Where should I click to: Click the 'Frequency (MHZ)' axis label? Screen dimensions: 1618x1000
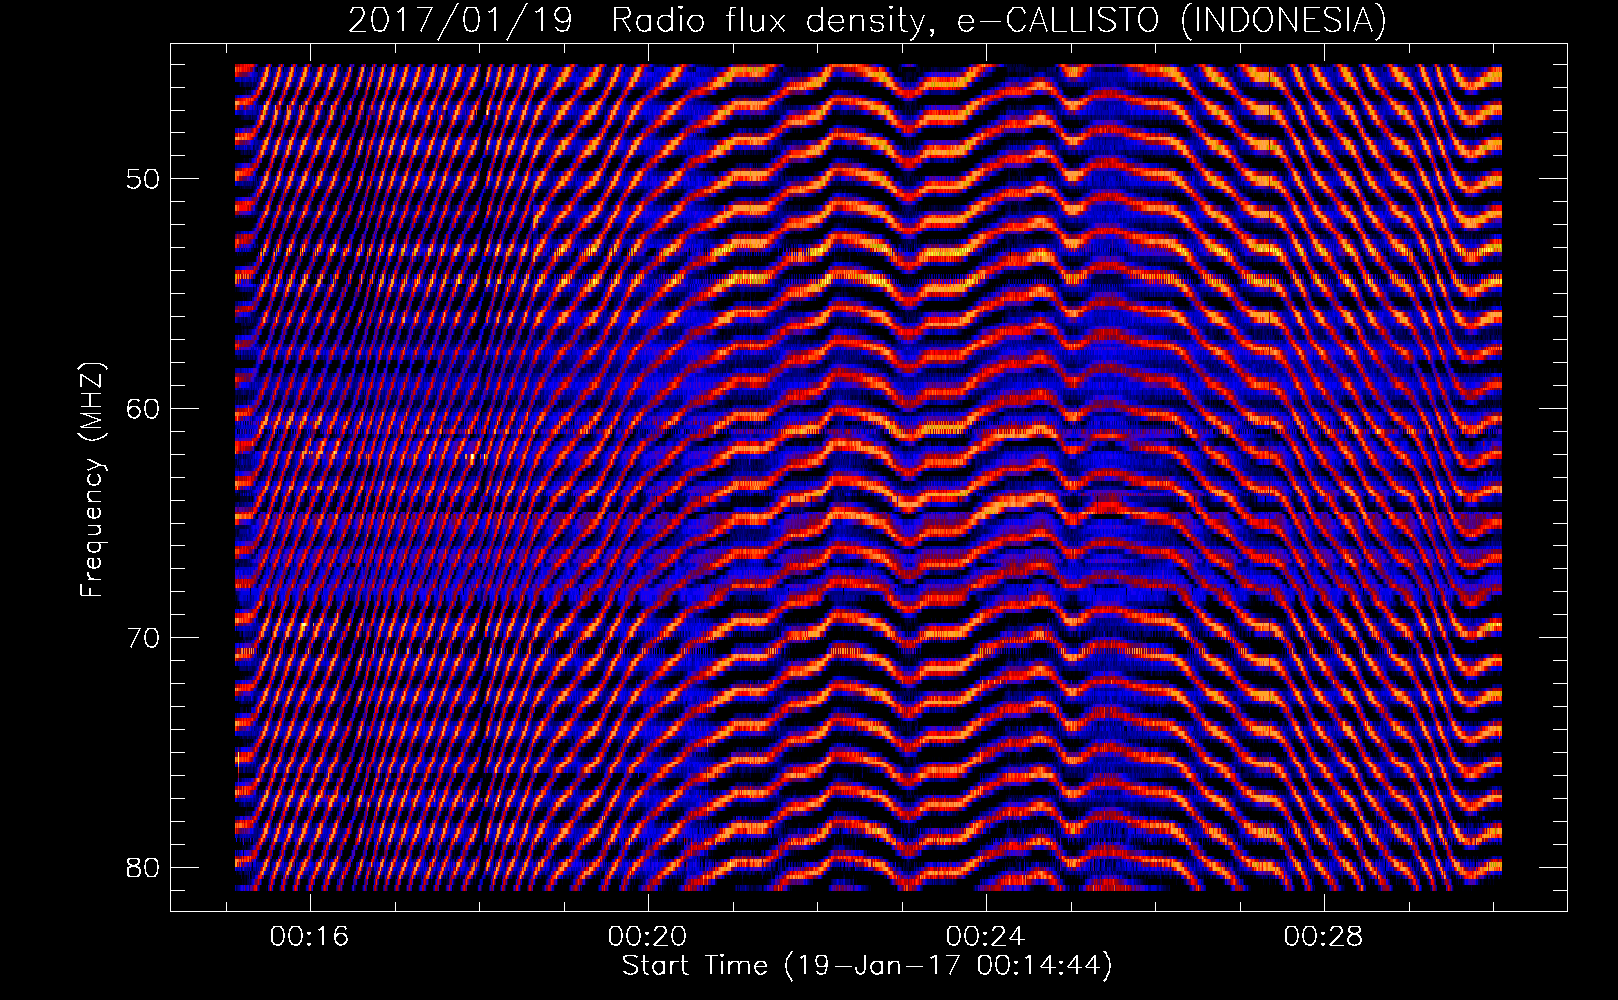pyautogui.click(x=92, y=479)
